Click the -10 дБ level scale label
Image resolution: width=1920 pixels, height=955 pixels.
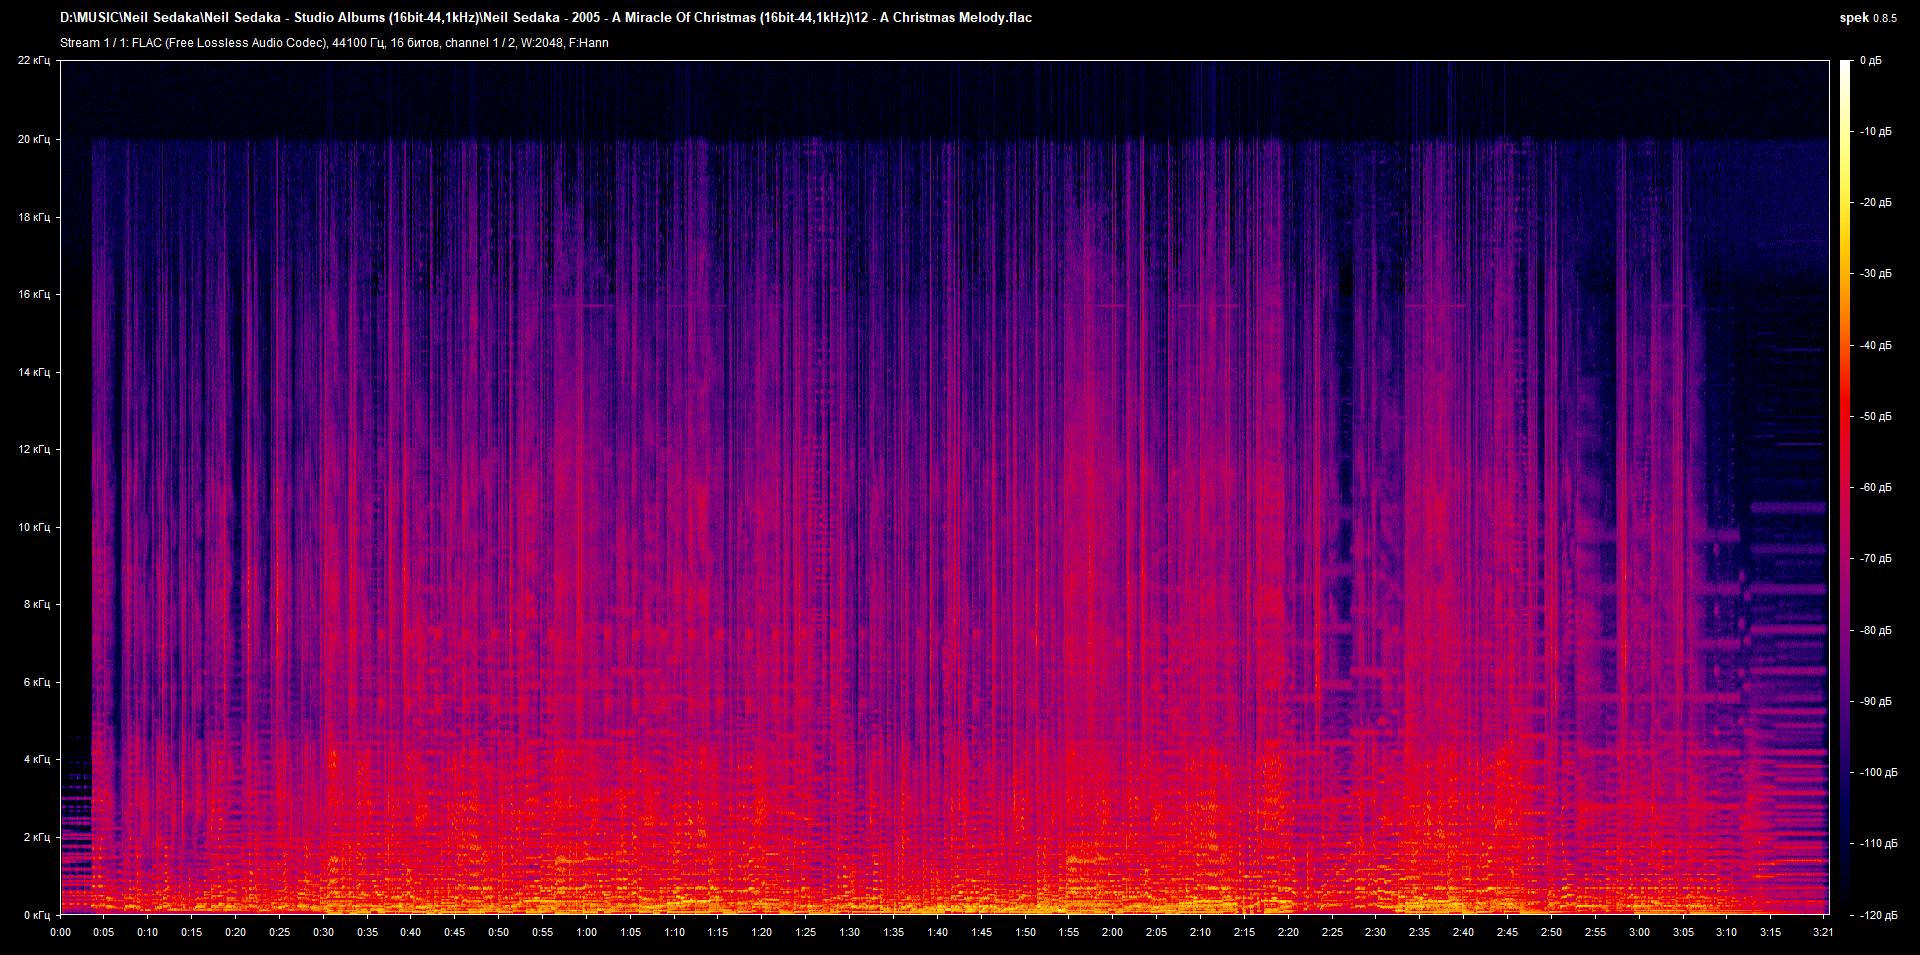pyautogui.click(x=1874, y=131)
